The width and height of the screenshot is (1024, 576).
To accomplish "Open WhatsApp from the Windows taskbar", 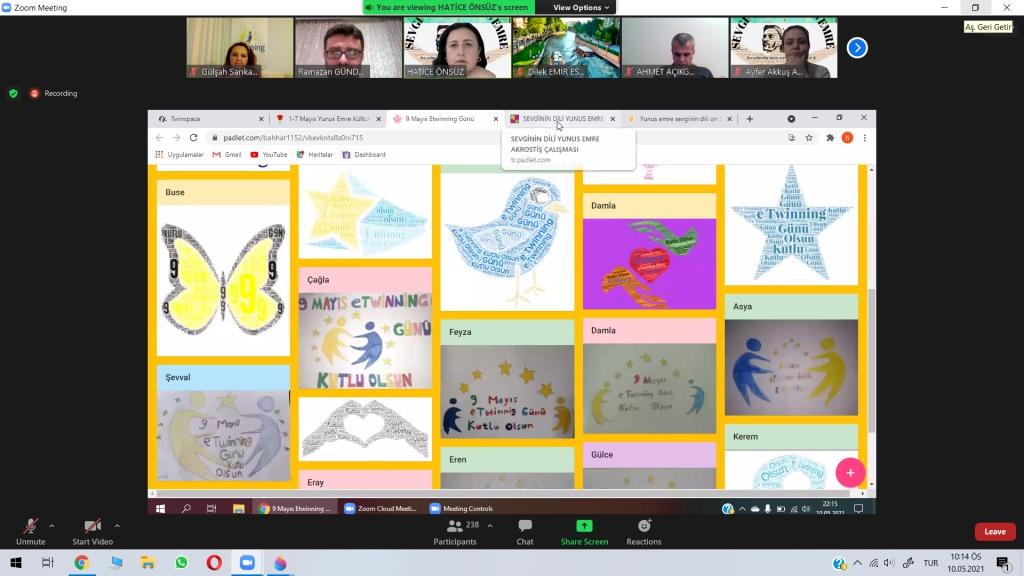I will (x=181, y=563).
